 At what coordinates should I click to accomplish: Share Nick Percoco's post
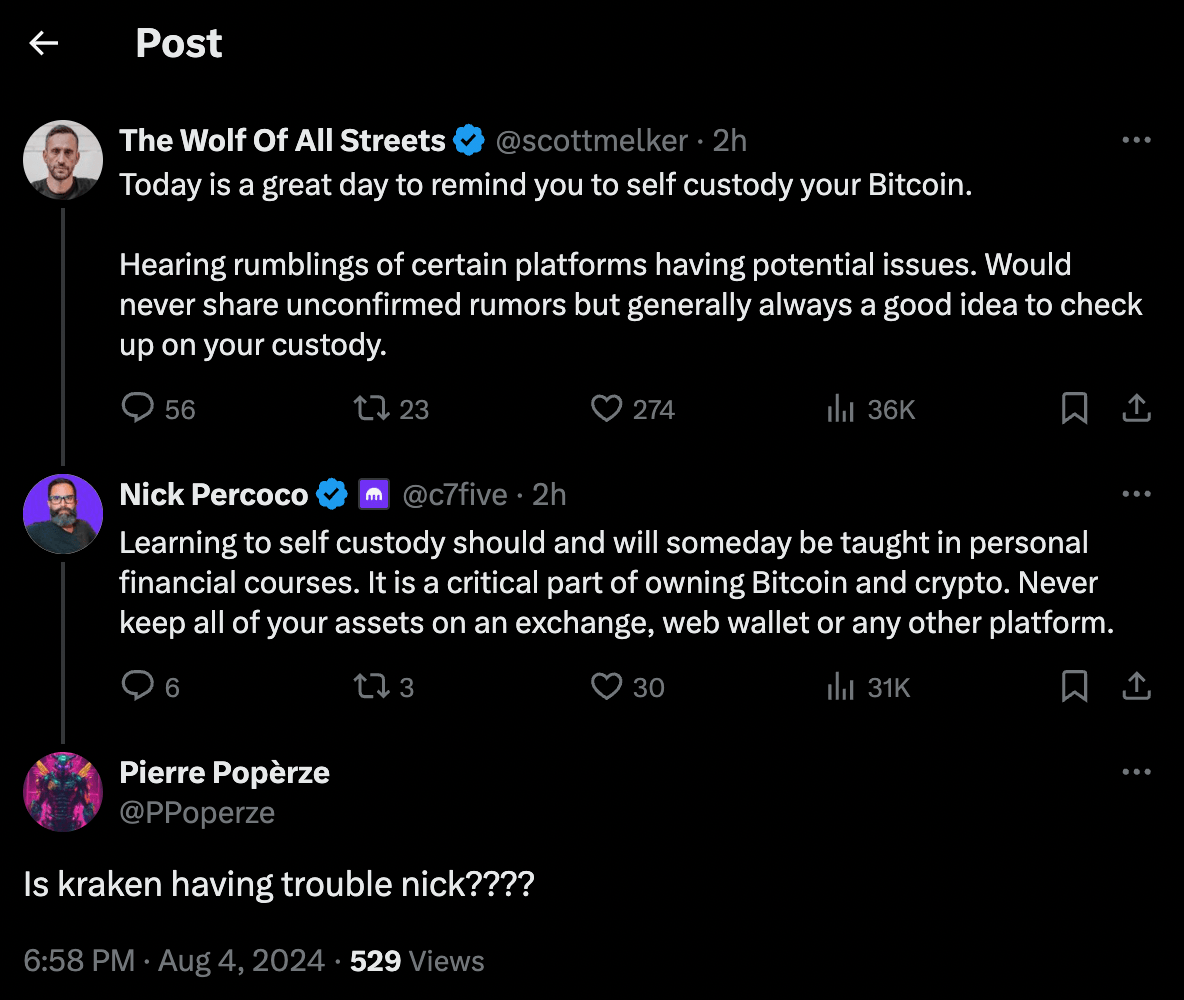1136,687
